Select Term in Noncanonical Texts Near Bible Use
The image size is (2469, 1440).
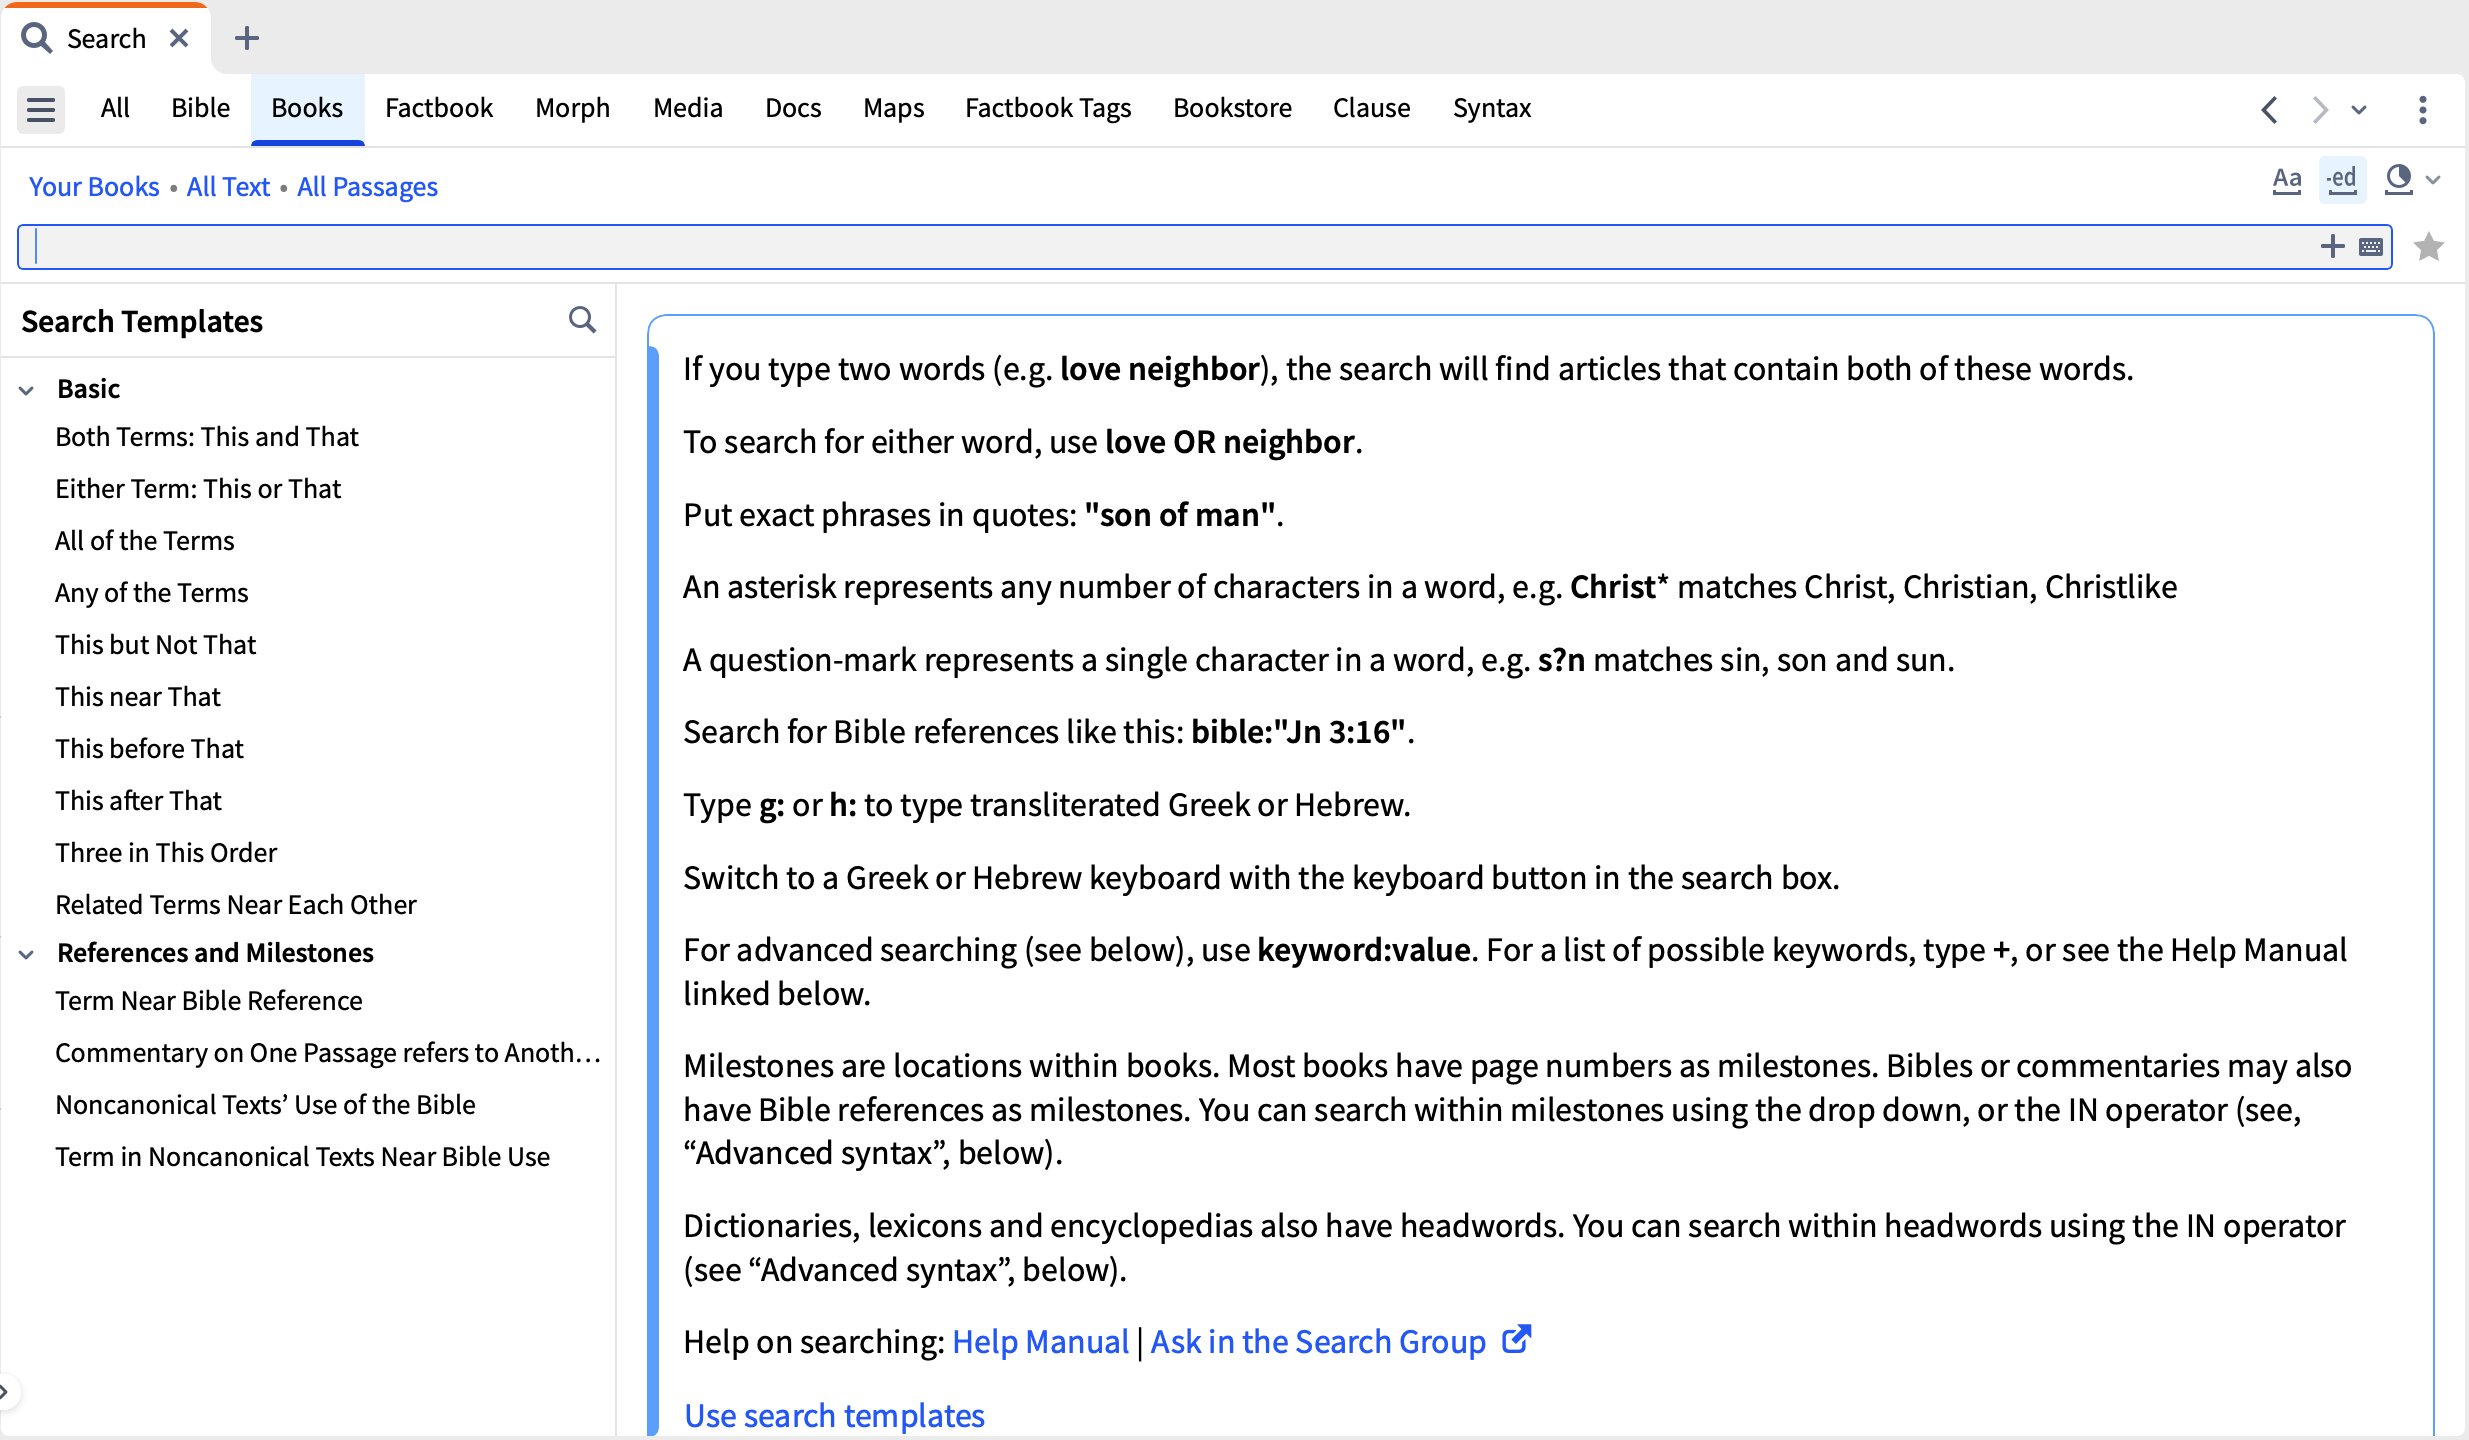coord(303,1157)
